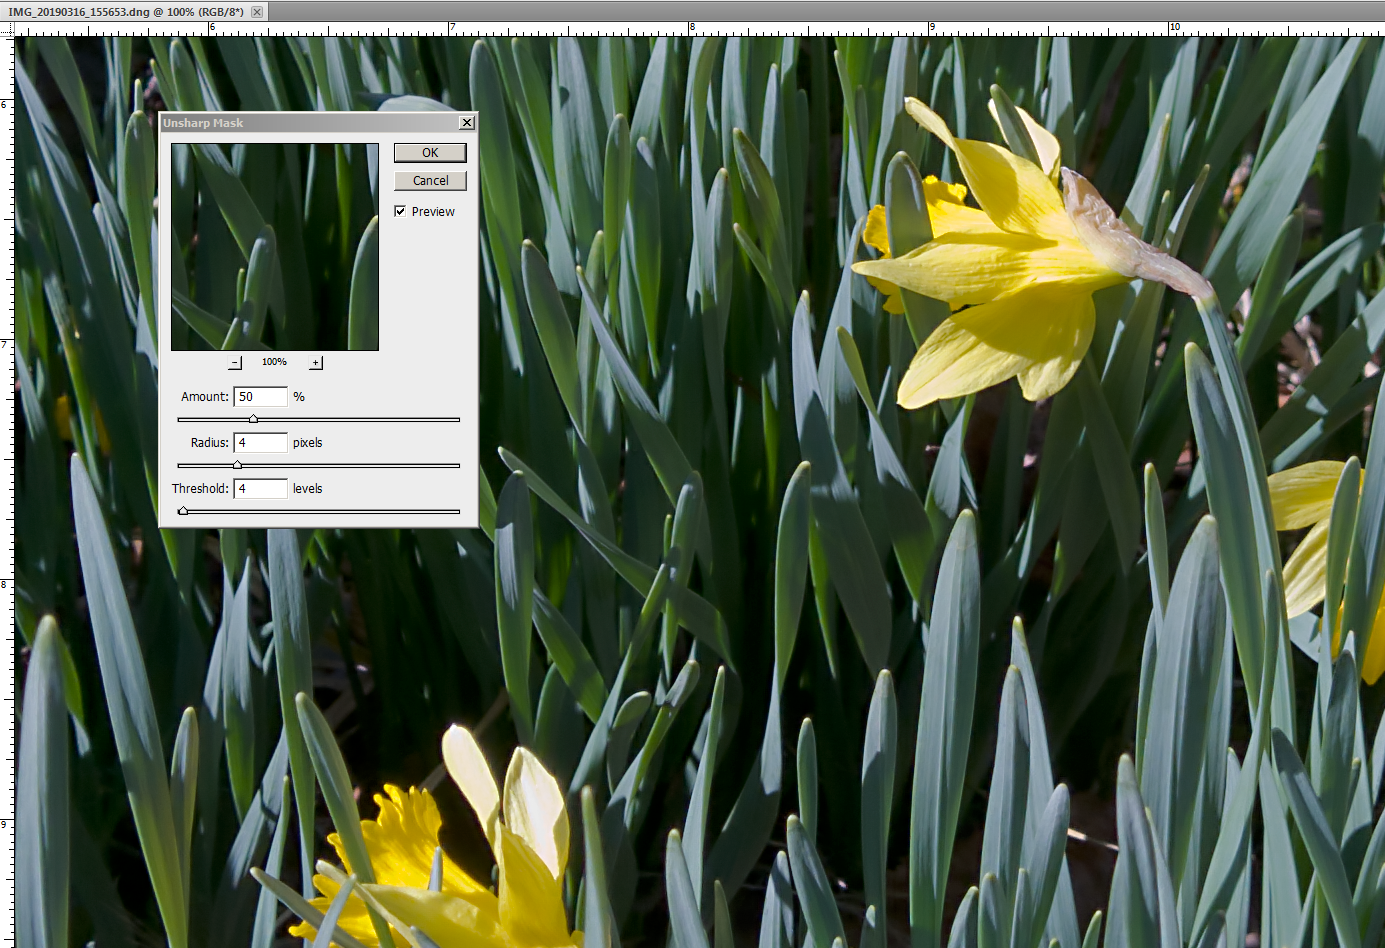Click the Unsharp Mask title bar

tap(300, 123)
